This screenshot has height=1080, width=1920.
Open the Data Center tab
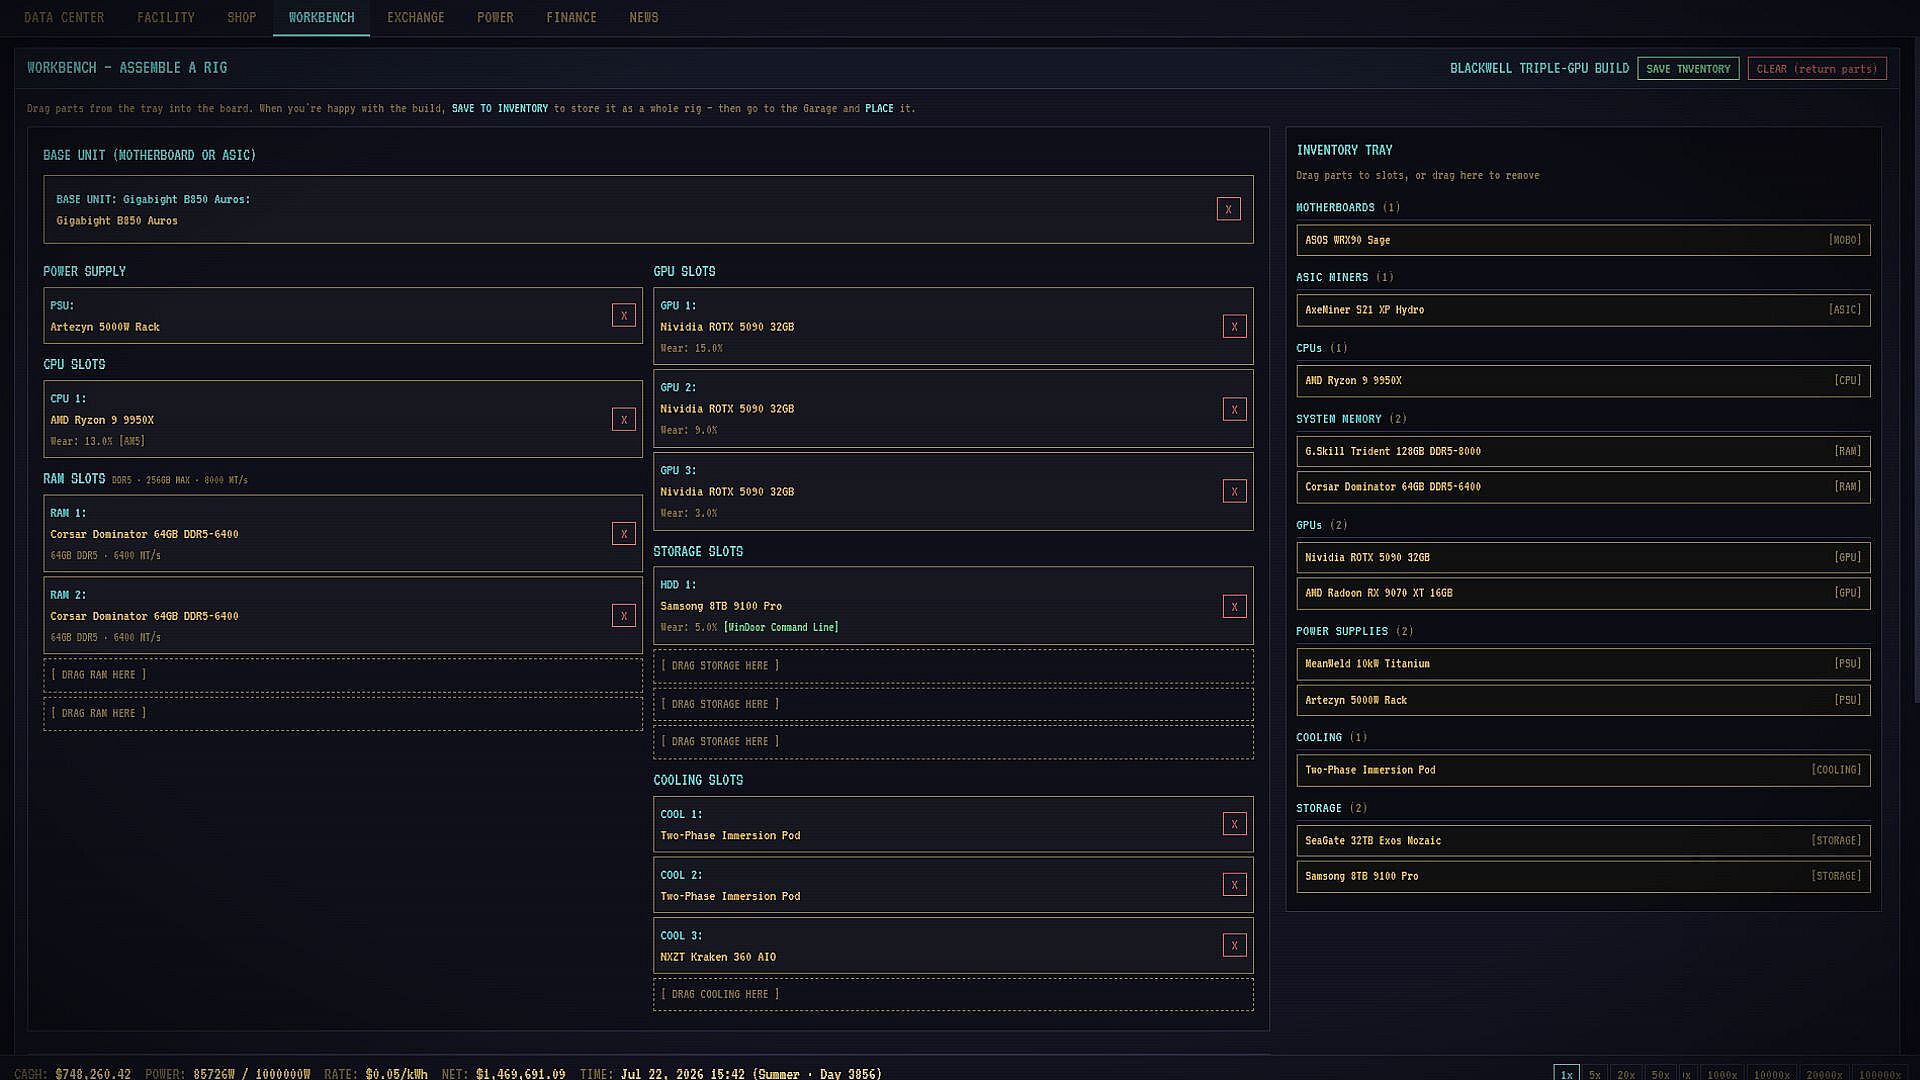click(64, 18)
